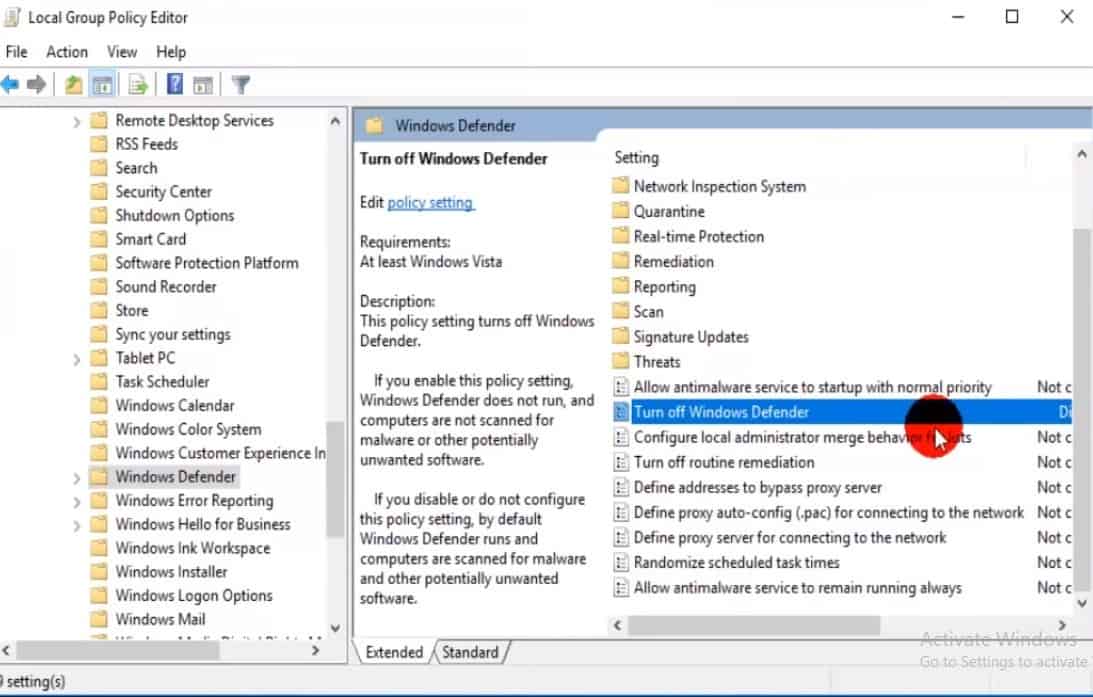Click the Up one level folder icon
The image size is (1093, 697).
coord(73,85)
